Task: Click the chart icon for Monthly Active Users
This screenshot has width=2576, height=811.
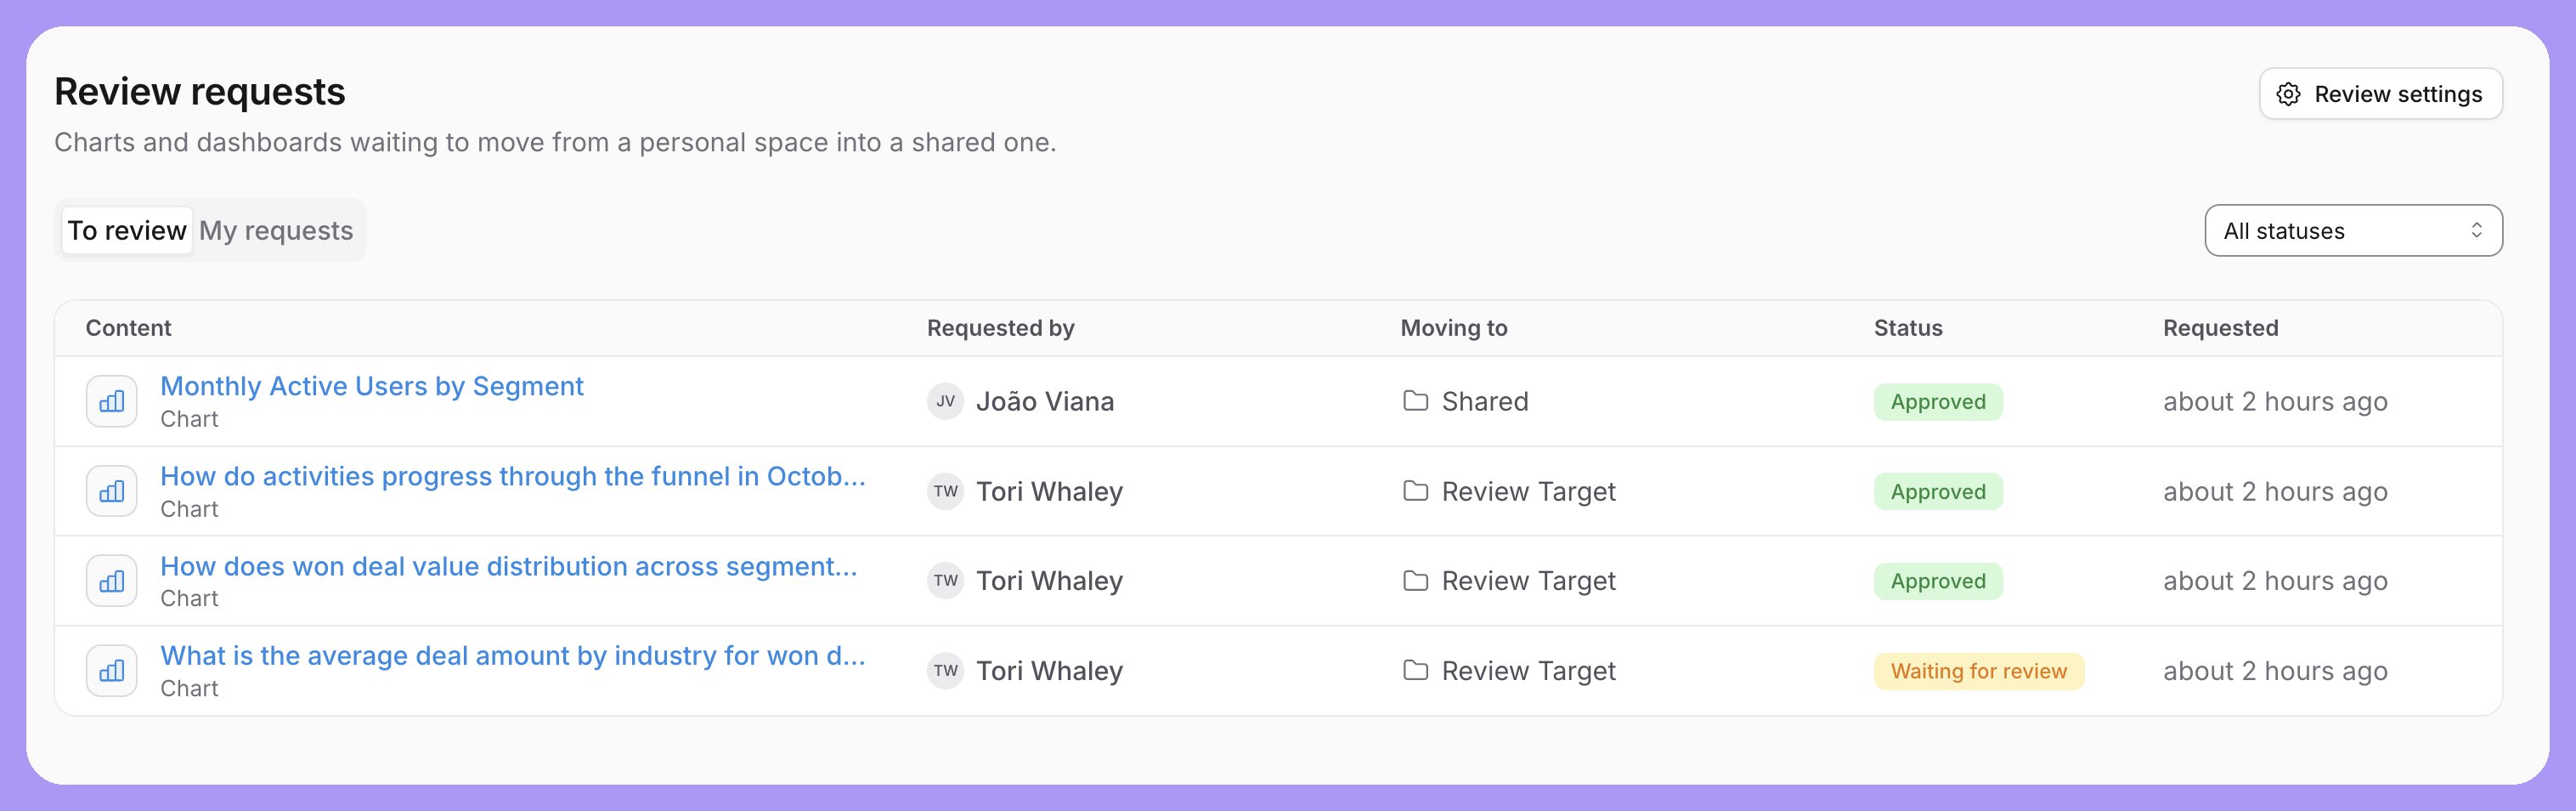Action: point(111,401)
